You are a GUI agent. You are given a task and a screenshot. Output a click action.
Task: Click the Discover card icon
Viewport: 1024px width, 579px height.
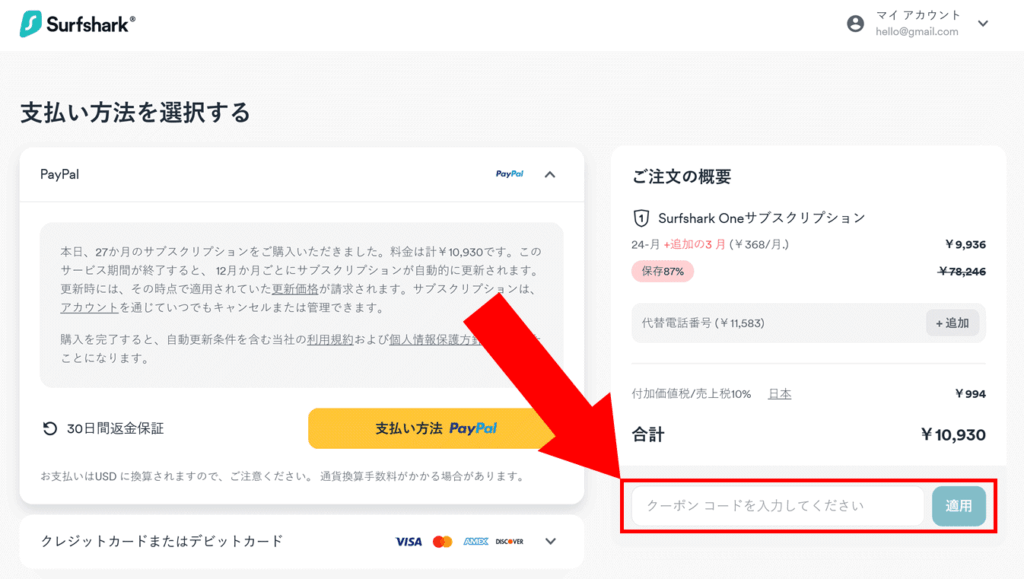509,541
